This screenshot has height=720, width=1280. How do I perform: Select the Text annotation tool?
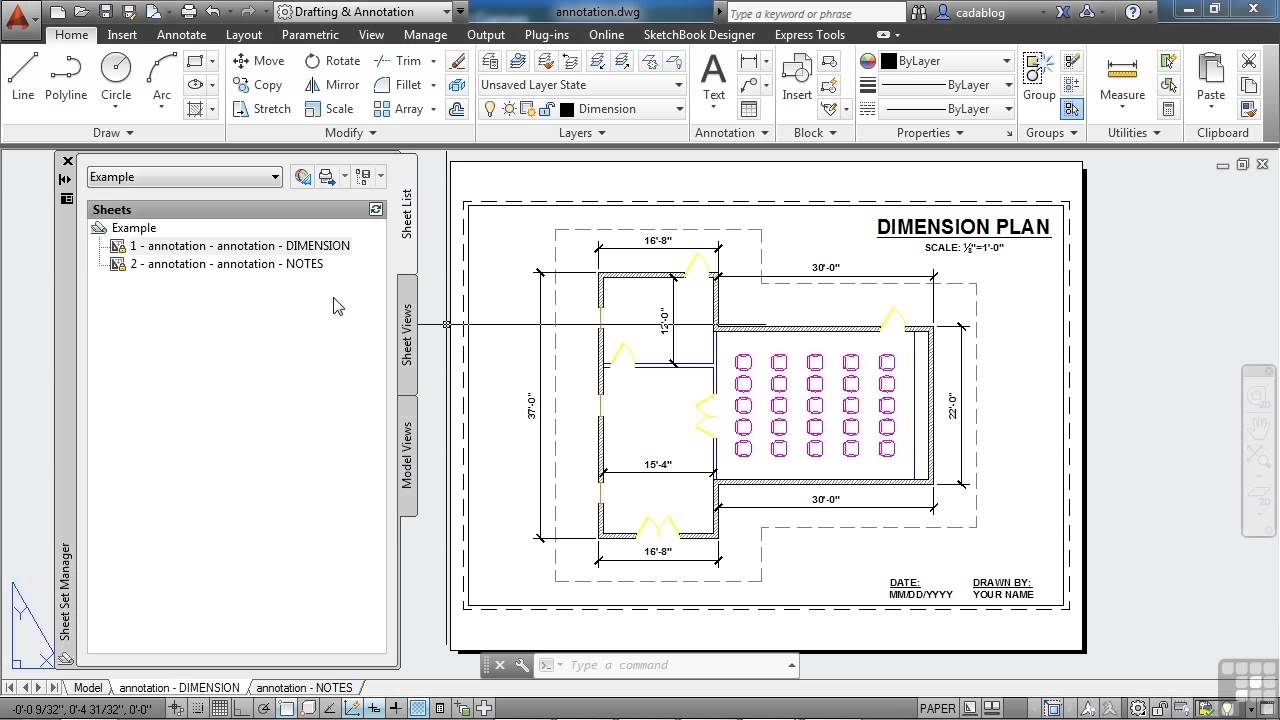713,78
